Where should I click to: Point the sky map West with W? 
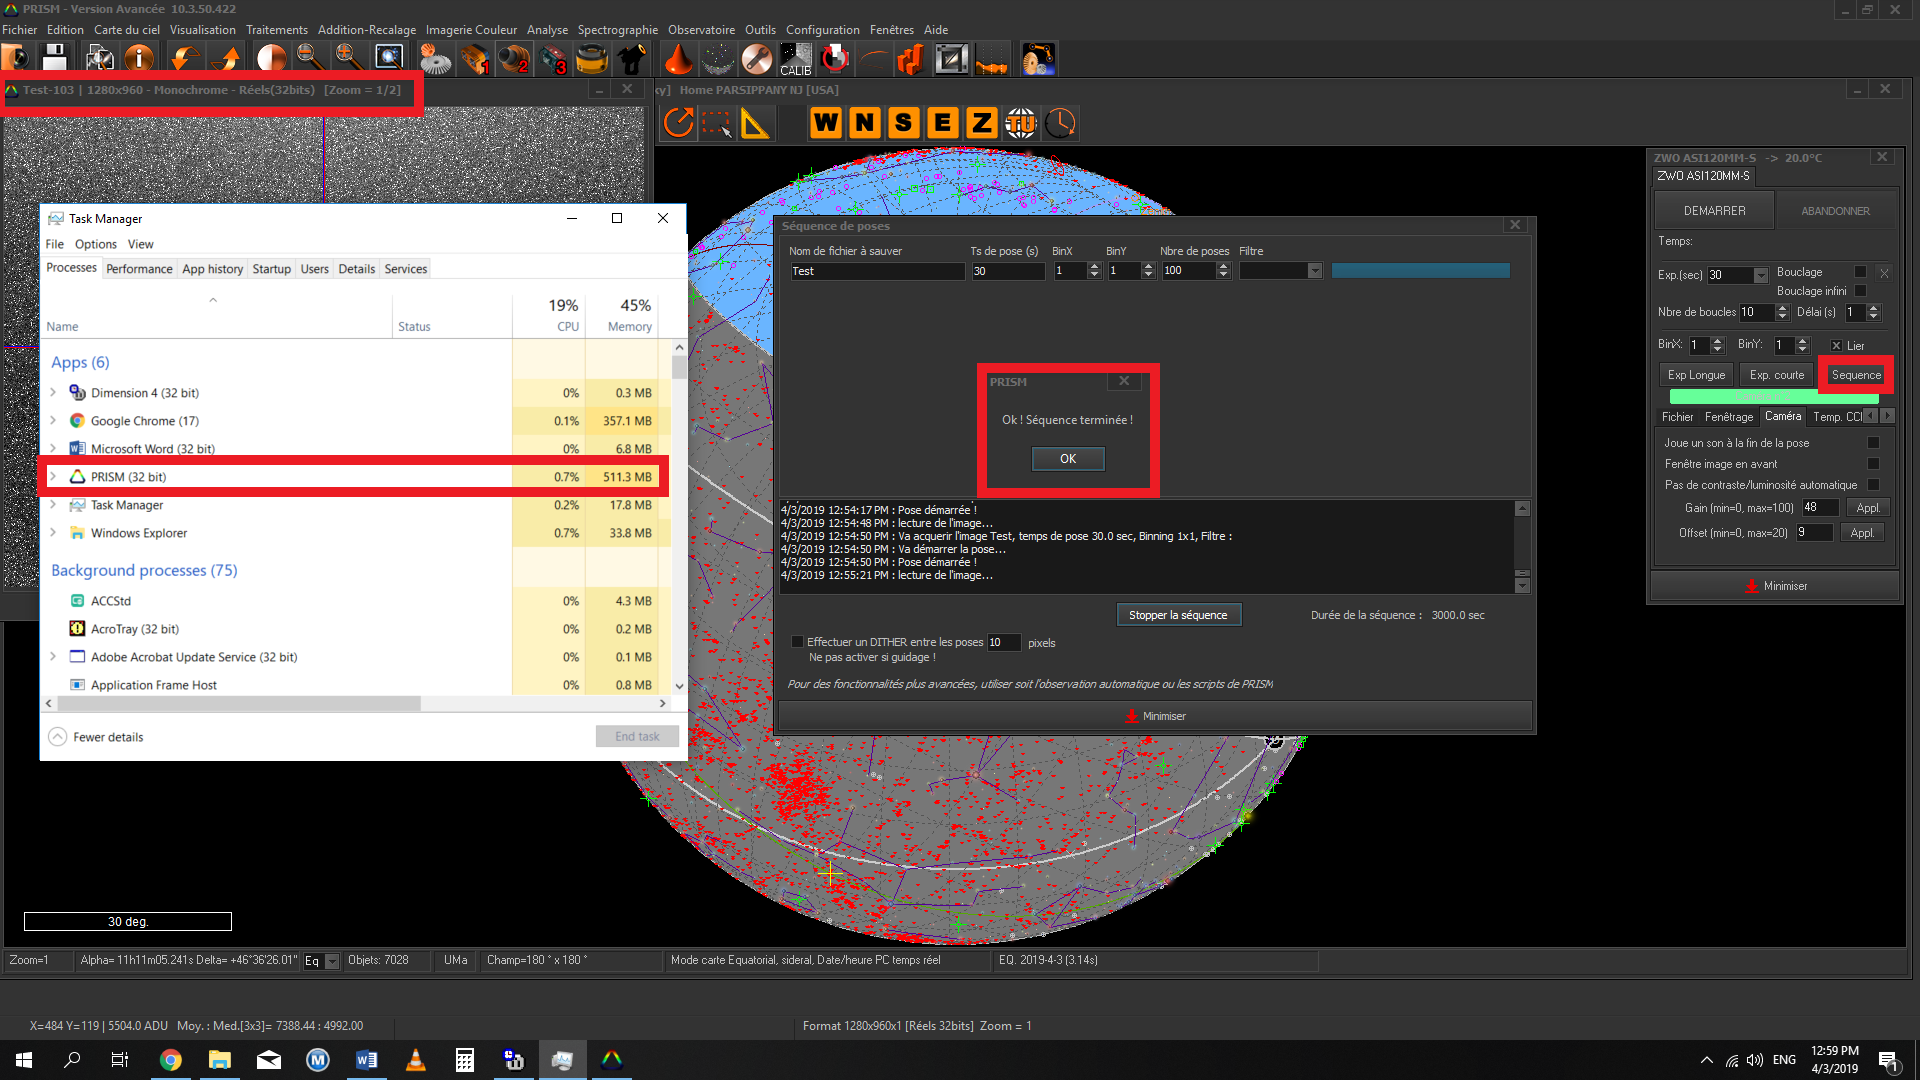click(826, 123)
